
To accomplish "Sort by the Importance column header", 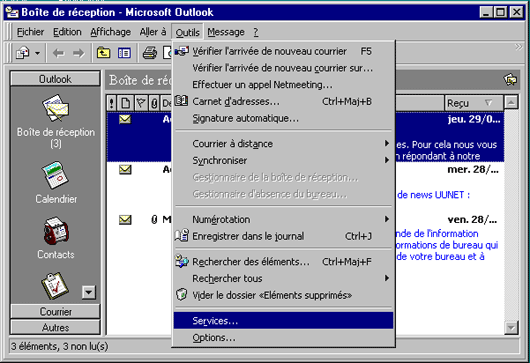I will (x=112, y=103).
